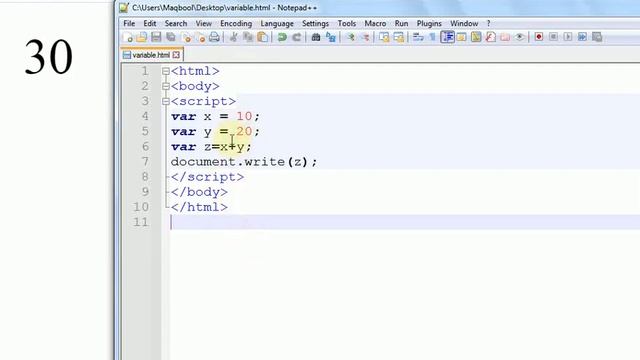The width and height of the screenshot is (640, 360).
Task: Click the number 20 on line 5
Action: [x=244, y=131]
